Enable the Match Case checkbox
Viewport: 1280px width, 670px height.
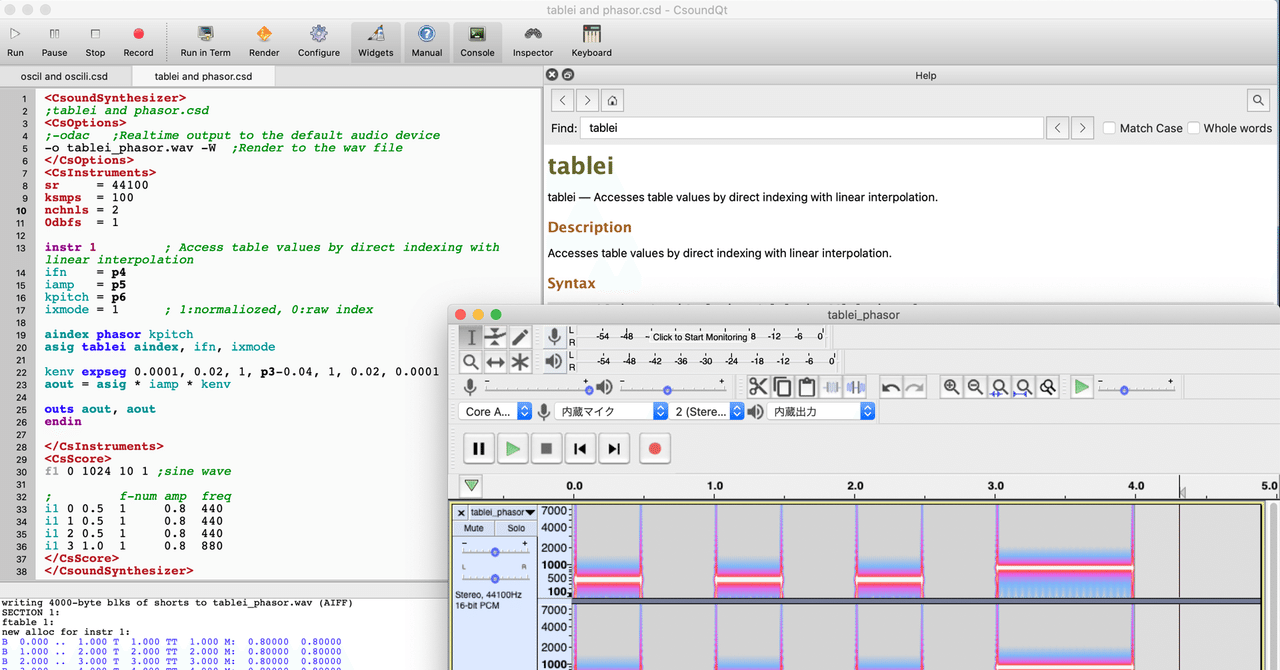coord(1110,128)
